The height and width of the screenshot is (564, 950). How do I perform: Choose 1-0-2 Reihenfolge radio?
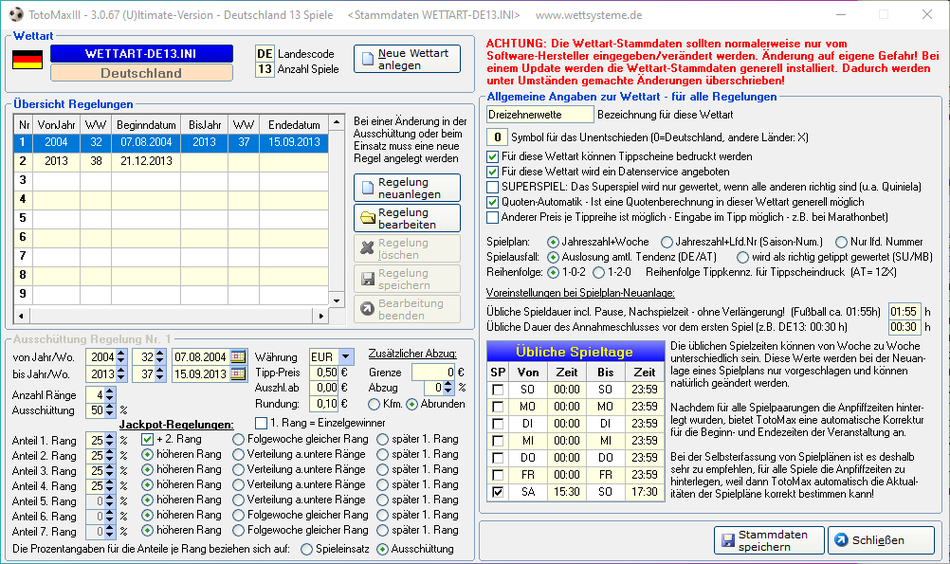[553, 273]
